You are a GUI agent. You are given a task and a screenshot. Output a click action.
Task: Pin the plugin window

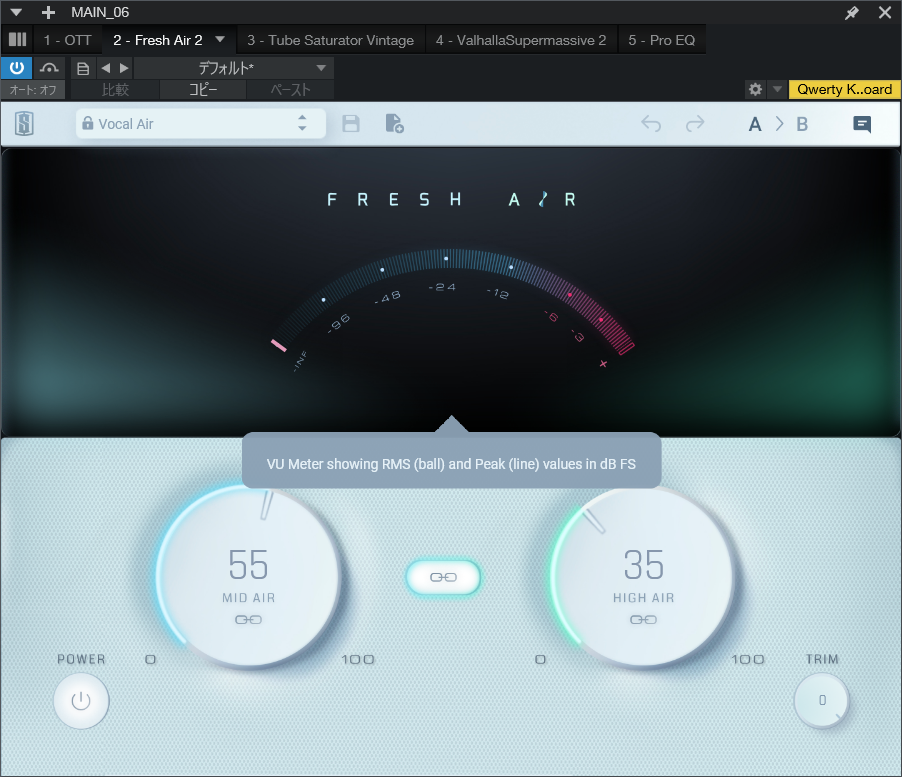851,13
